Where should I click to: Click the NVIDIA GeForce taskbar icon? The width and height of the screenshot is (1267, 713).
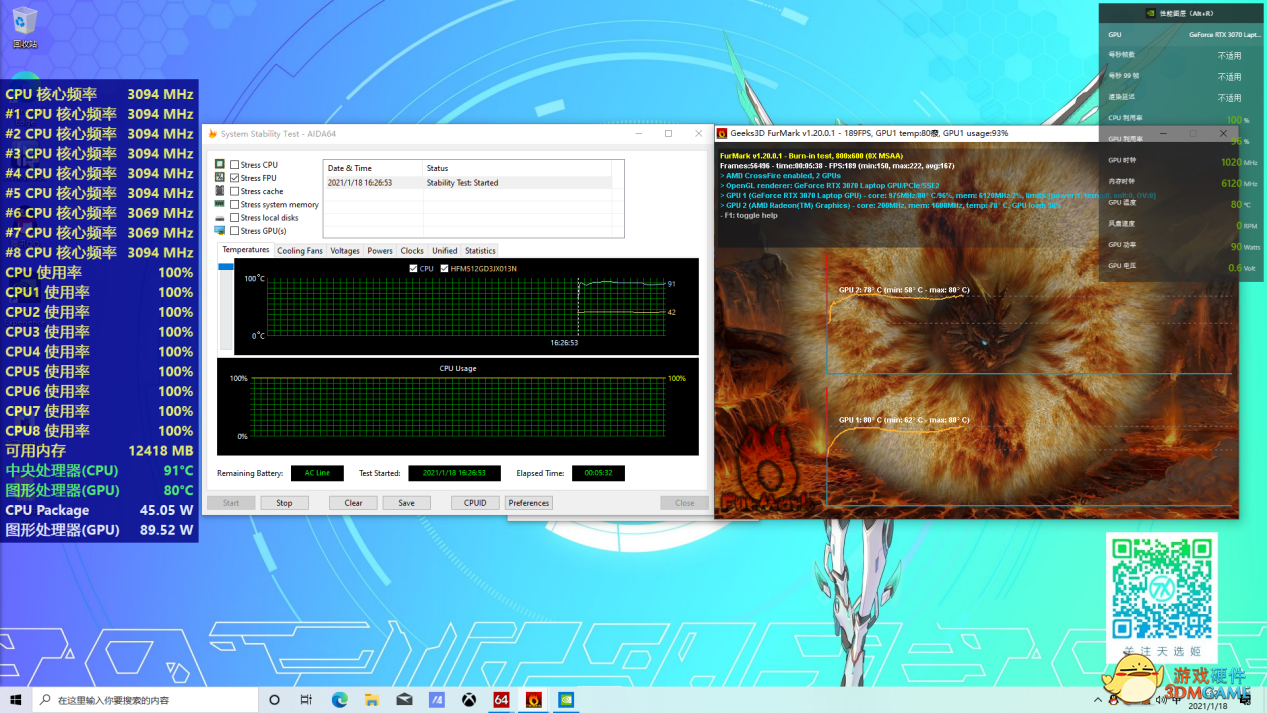(x=566, y=700)
